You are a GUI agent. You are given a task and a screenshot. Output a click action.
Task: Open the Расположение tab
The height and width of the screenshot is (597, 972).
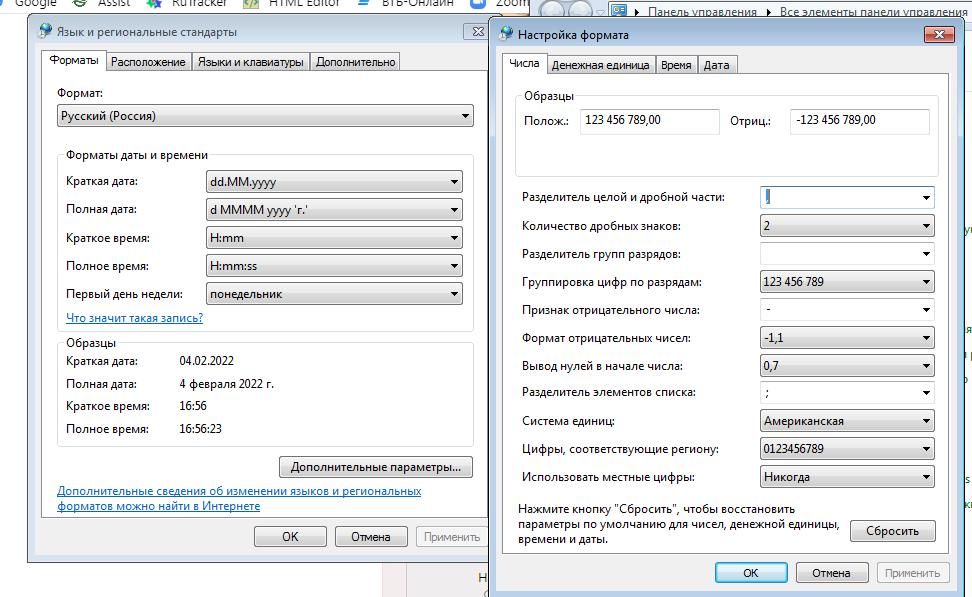click(148, 62)
